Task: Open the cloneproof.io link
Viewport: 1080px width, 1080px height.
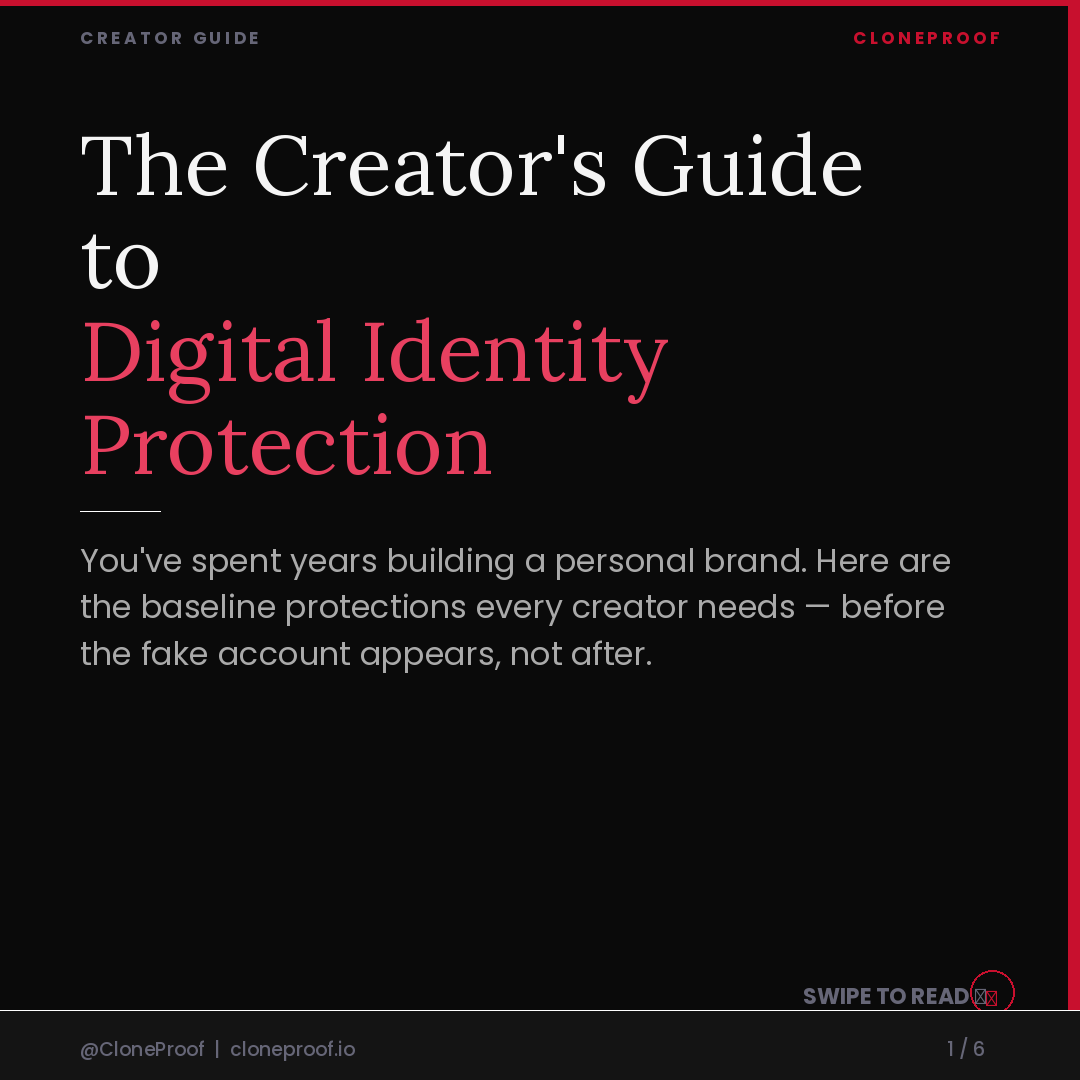Action: (293, 1049)
